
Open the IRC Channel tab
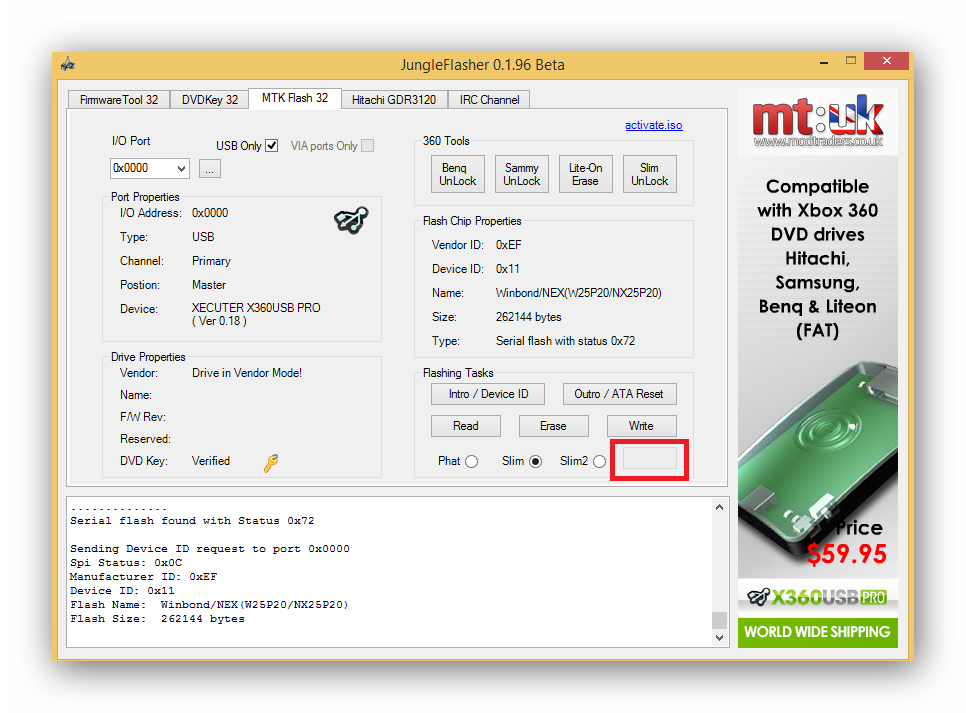[489, 100]
